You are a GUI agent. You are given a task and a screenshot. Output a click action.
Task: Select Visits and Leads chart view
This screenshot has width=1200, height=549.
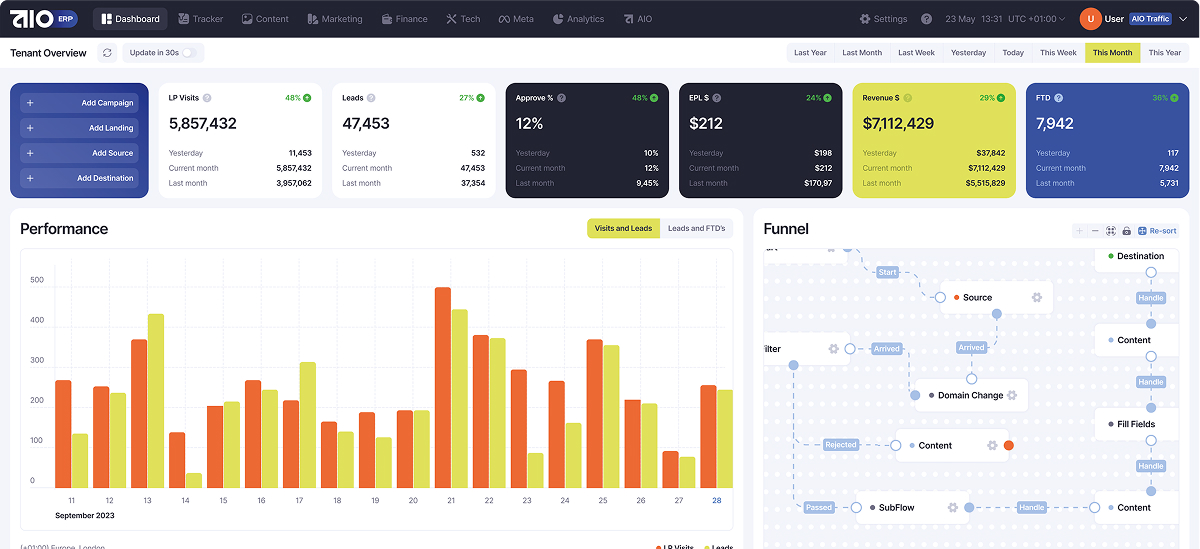pyautogui.click(x=623, y=229)
